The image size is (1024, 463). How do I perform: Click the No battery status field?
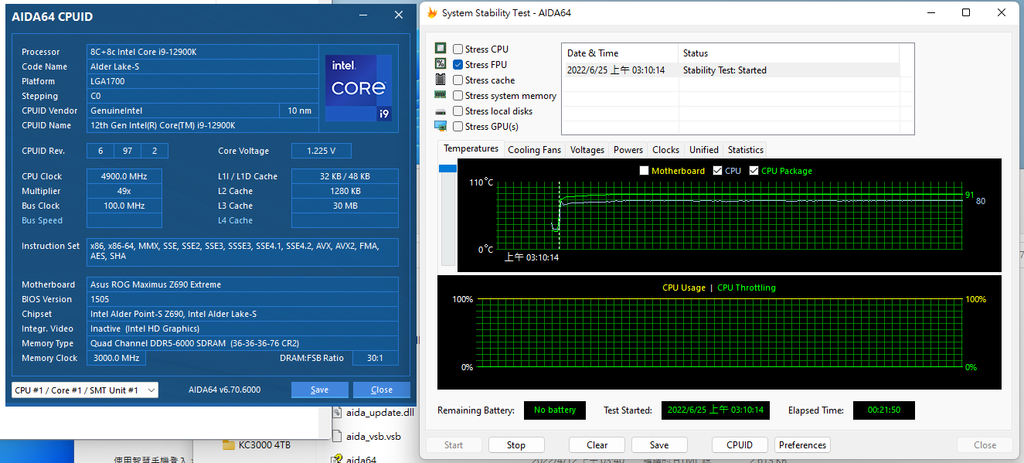[555, 410]
